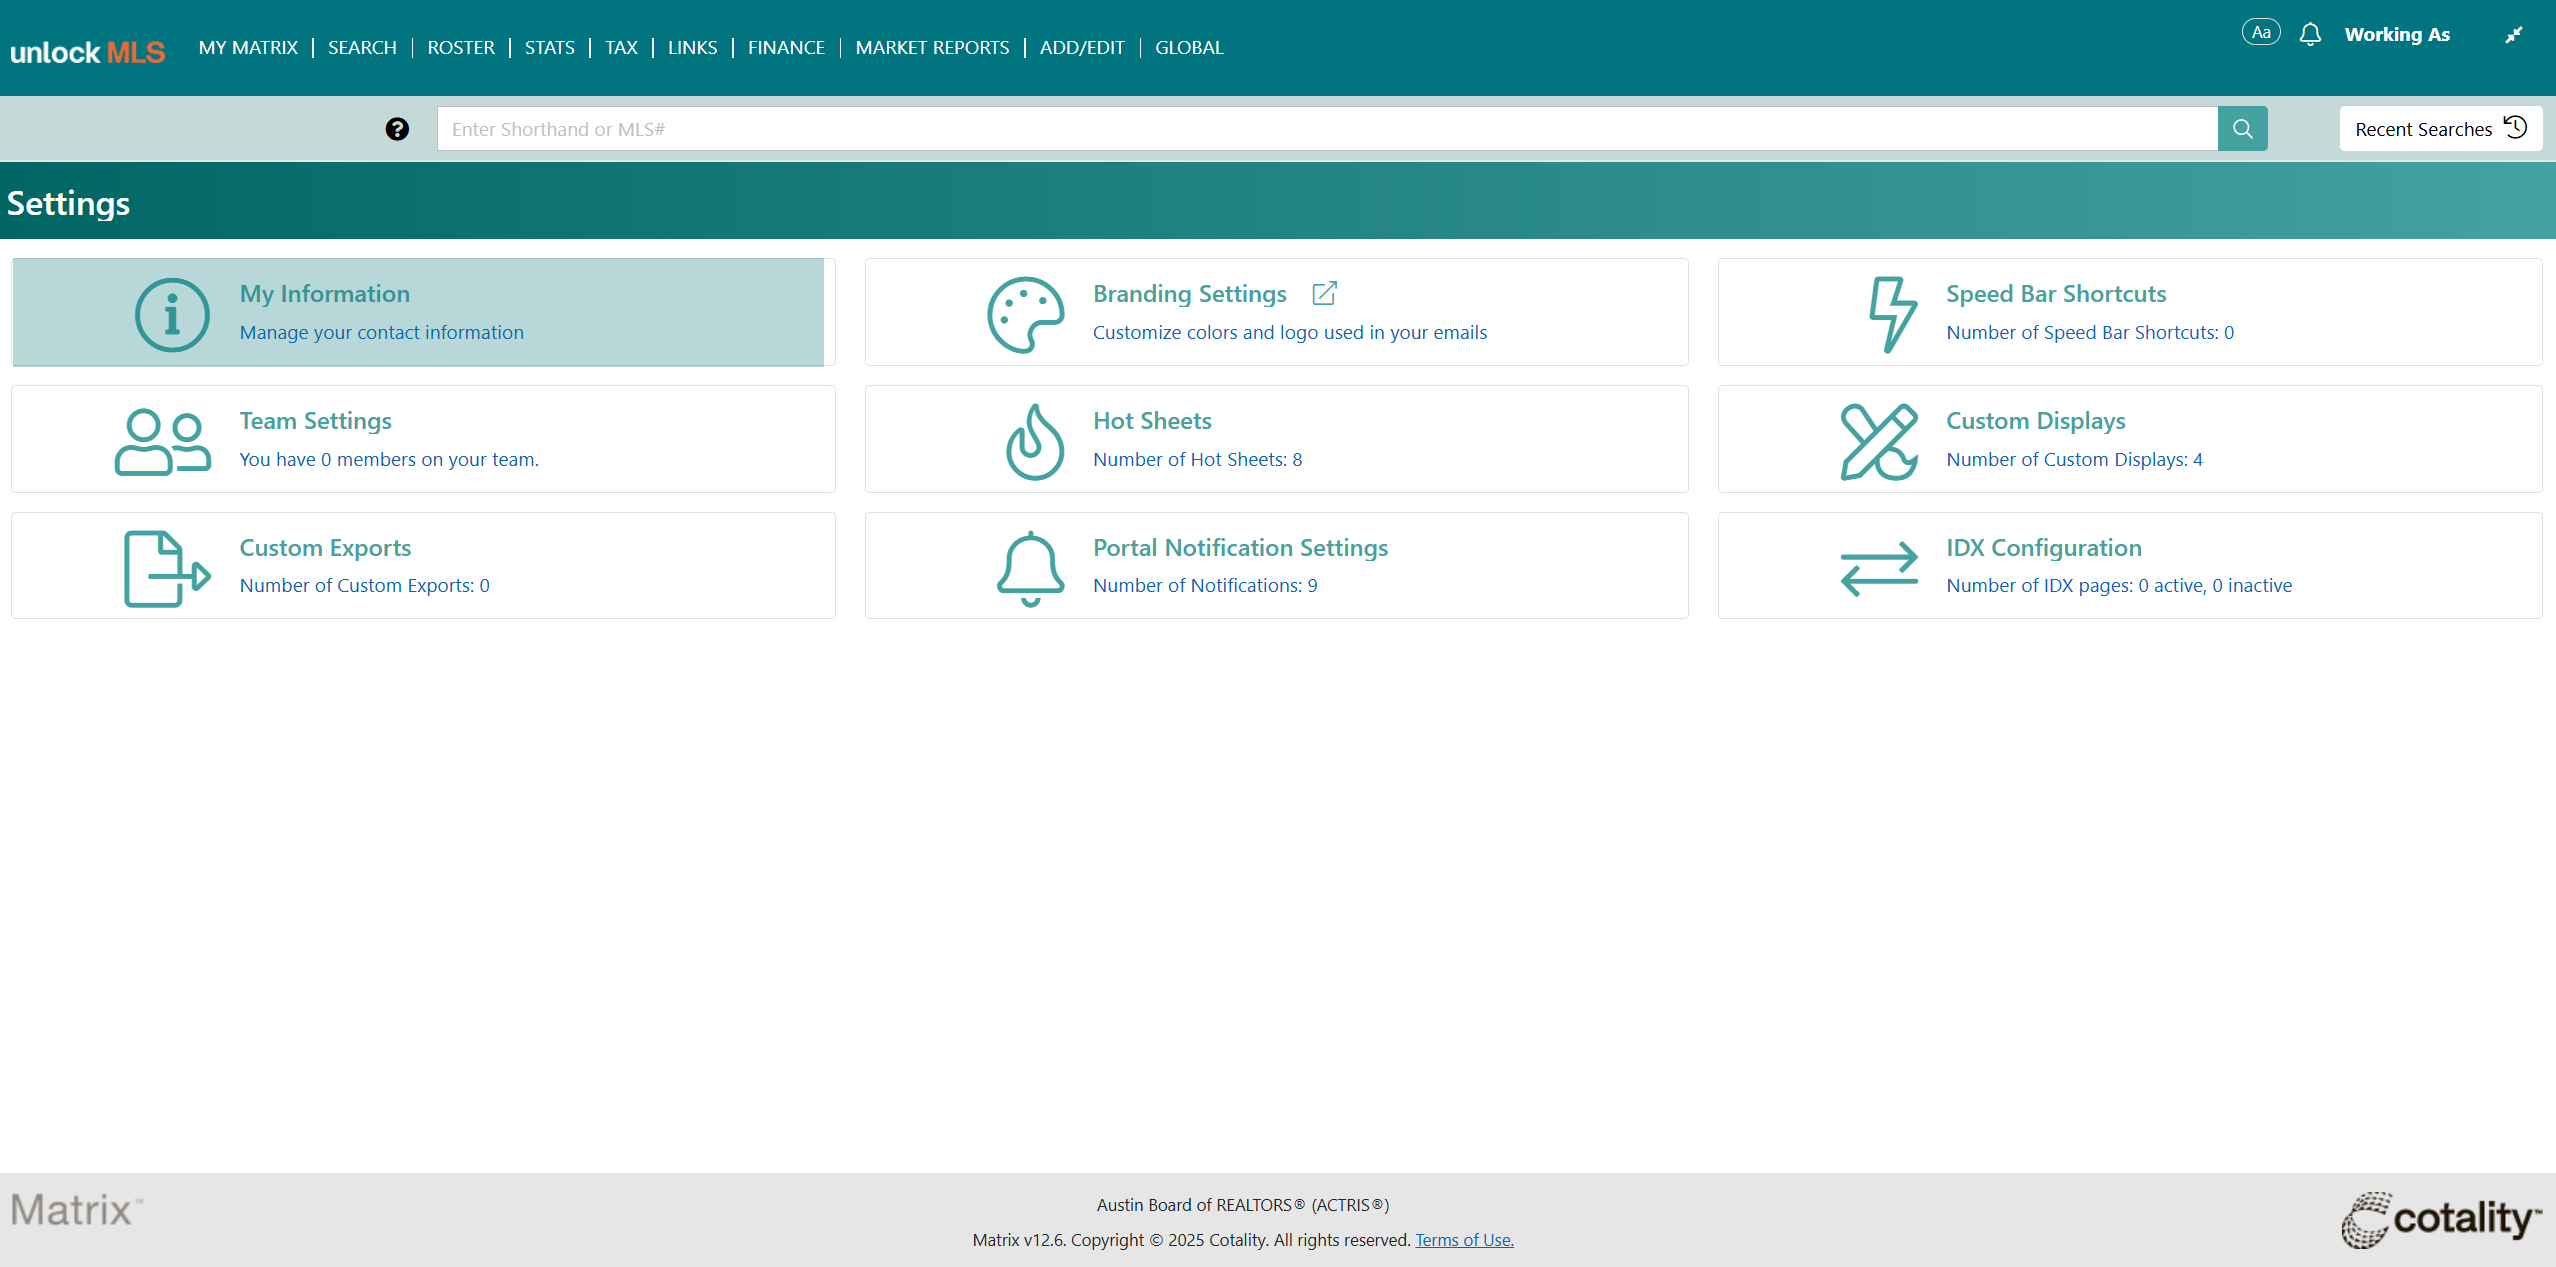Open the TAX menu

pyautogui.click(x=621, y=47)
